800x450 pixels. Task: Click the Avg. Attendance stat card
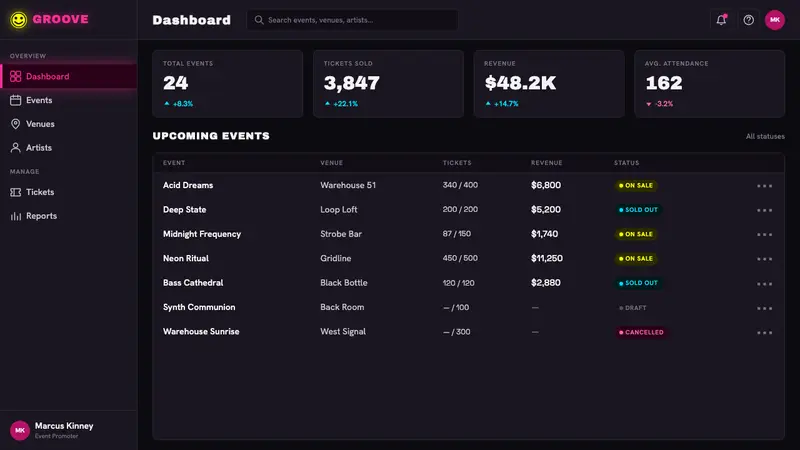[x=710, y=84]
